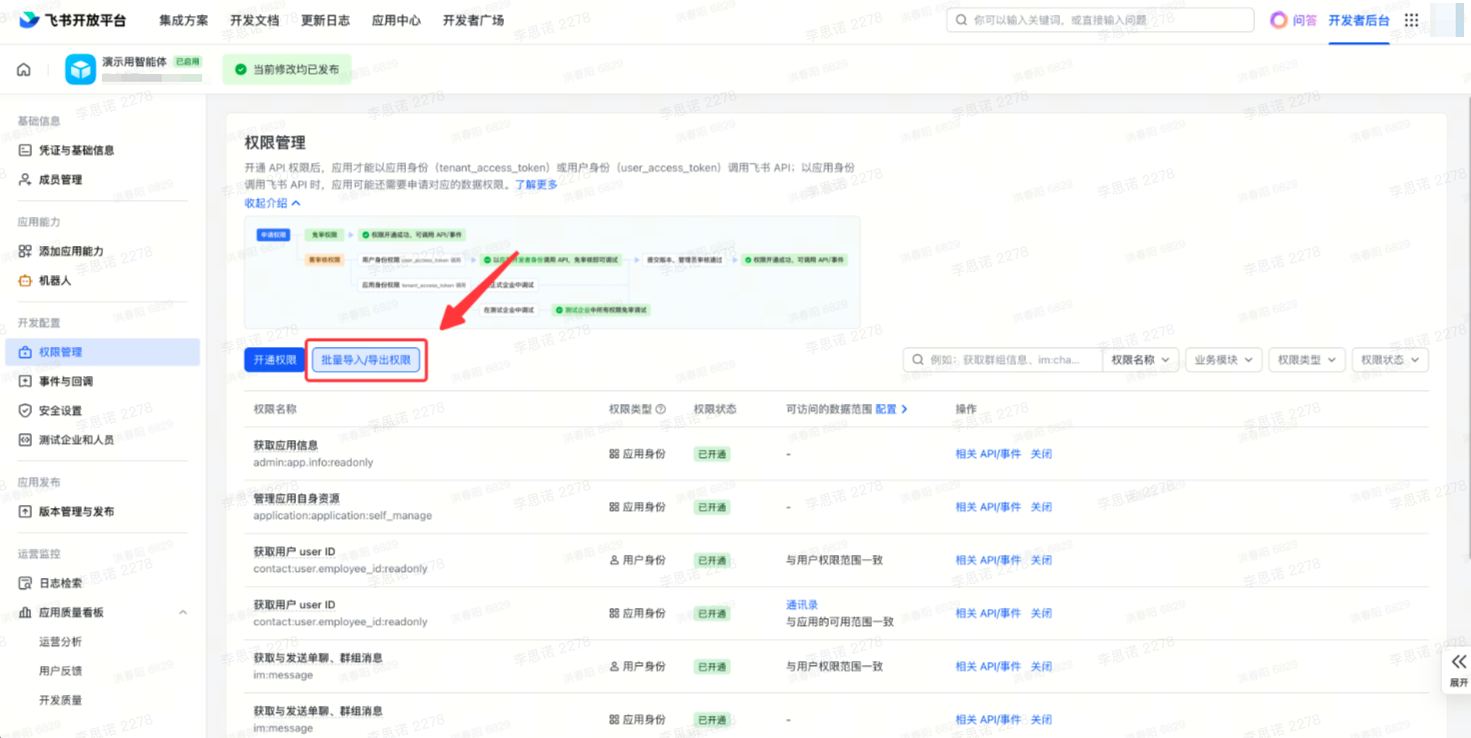Viewport: 1471px width, 738px height.
Task: Click the 已启用 status tag
Action: pos(187,62)
